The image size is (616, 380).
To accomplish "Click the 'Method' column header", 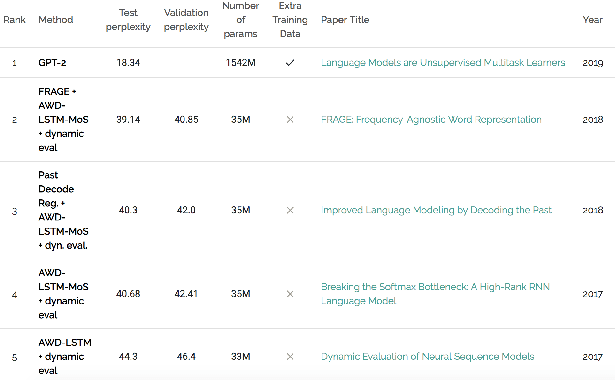I will [56, 20].
